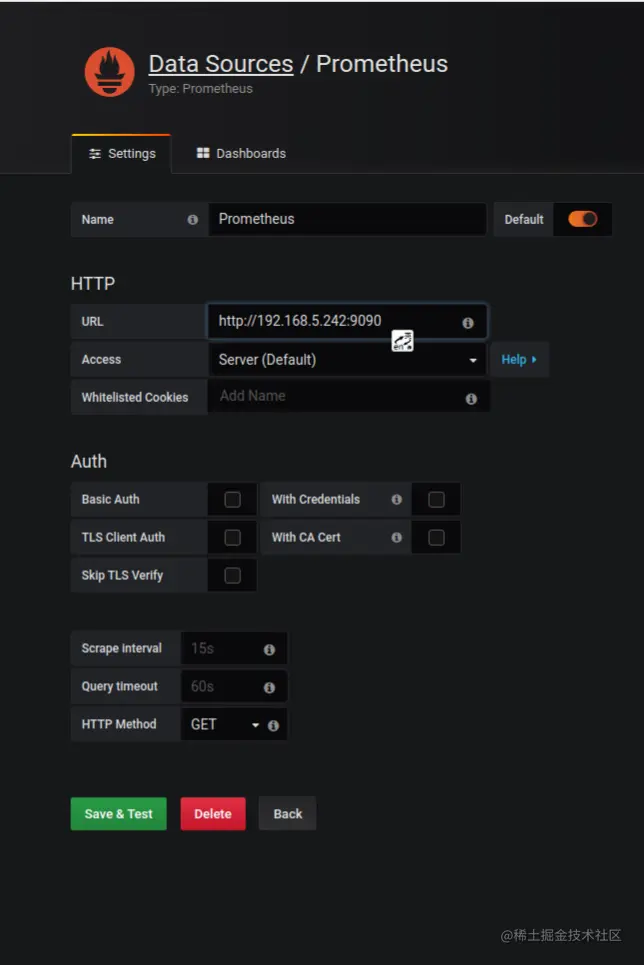Open the Access Server (Default) dropdown
The width and height of the screenshot is (644, 965).
click(347, 359)
